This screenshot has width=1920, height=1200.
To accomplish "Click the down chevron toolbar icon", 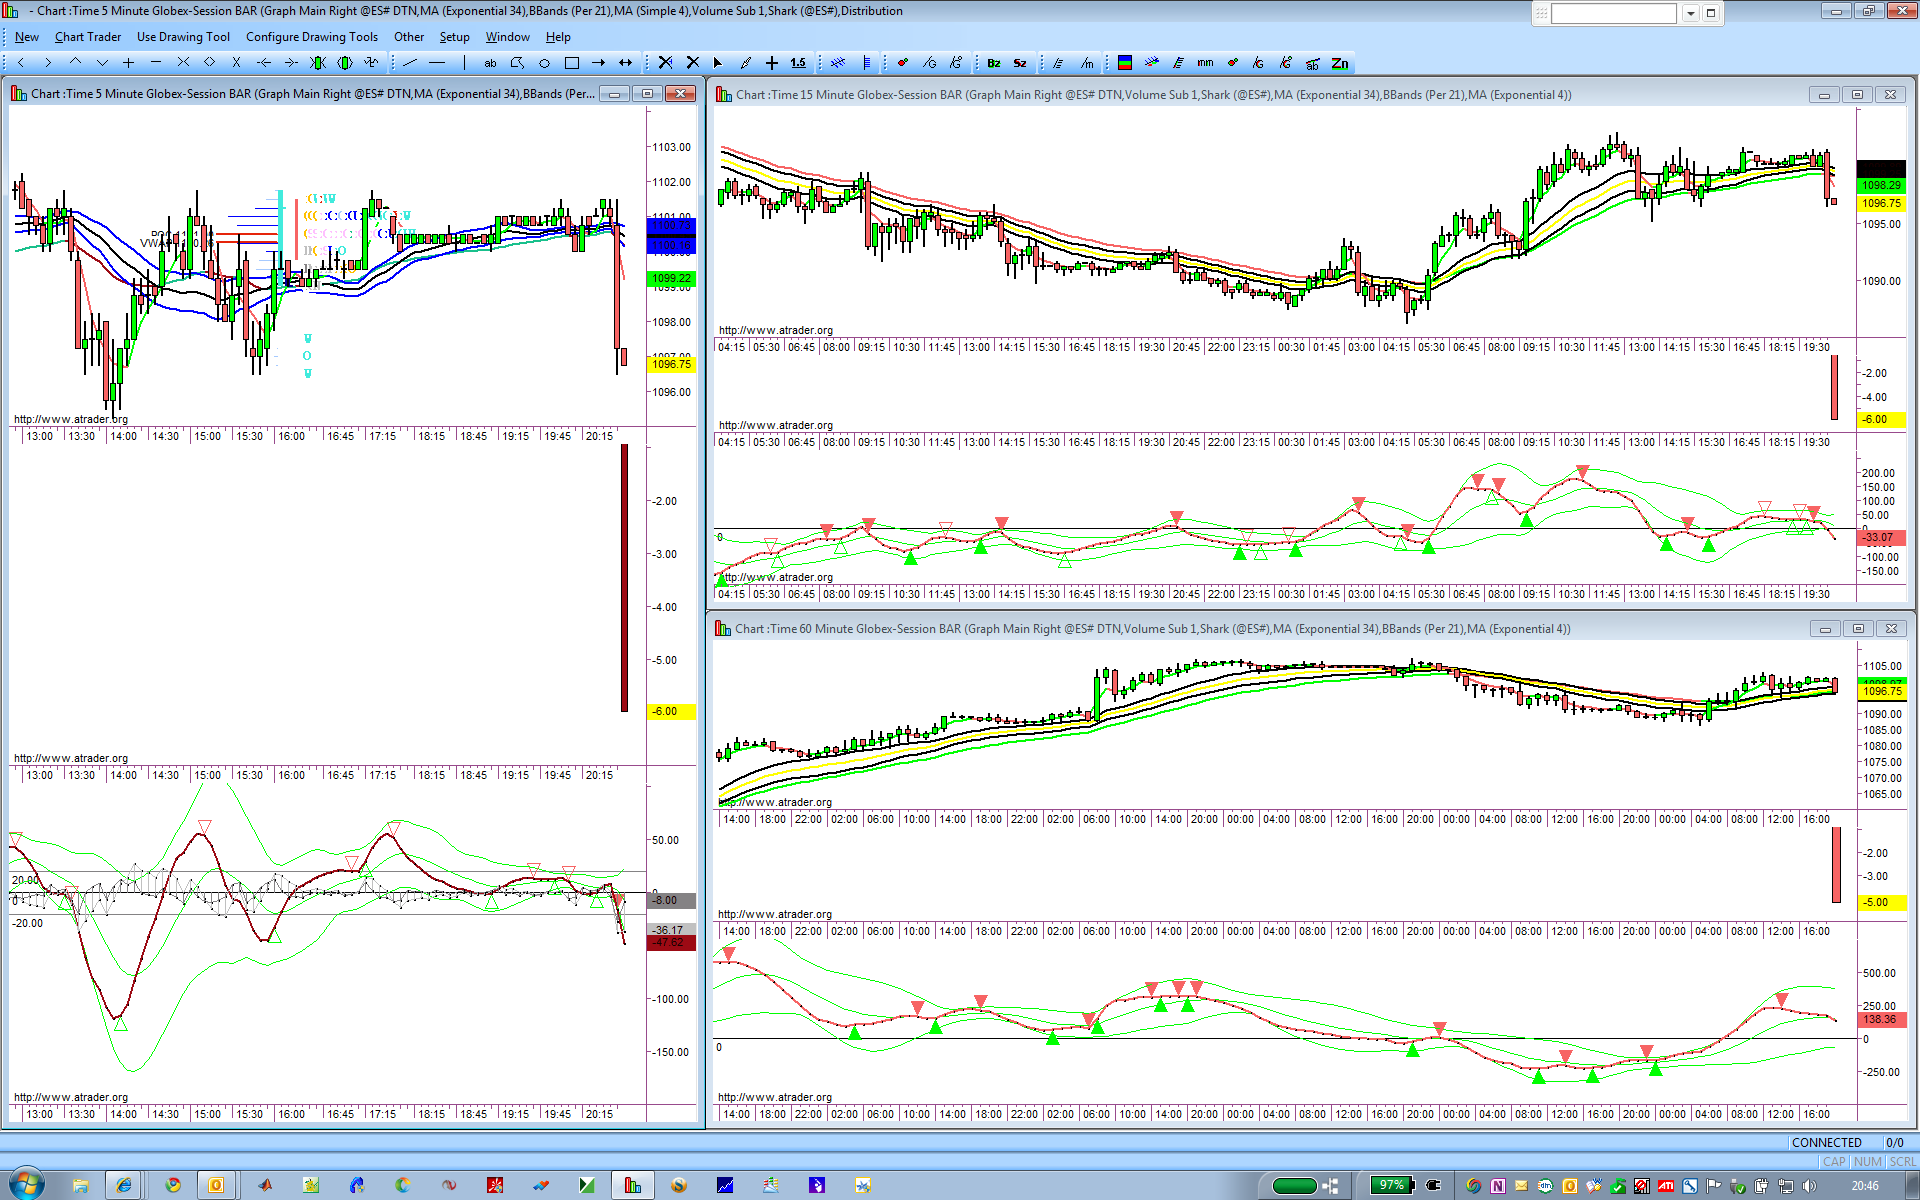I will (x=102, y=63).
